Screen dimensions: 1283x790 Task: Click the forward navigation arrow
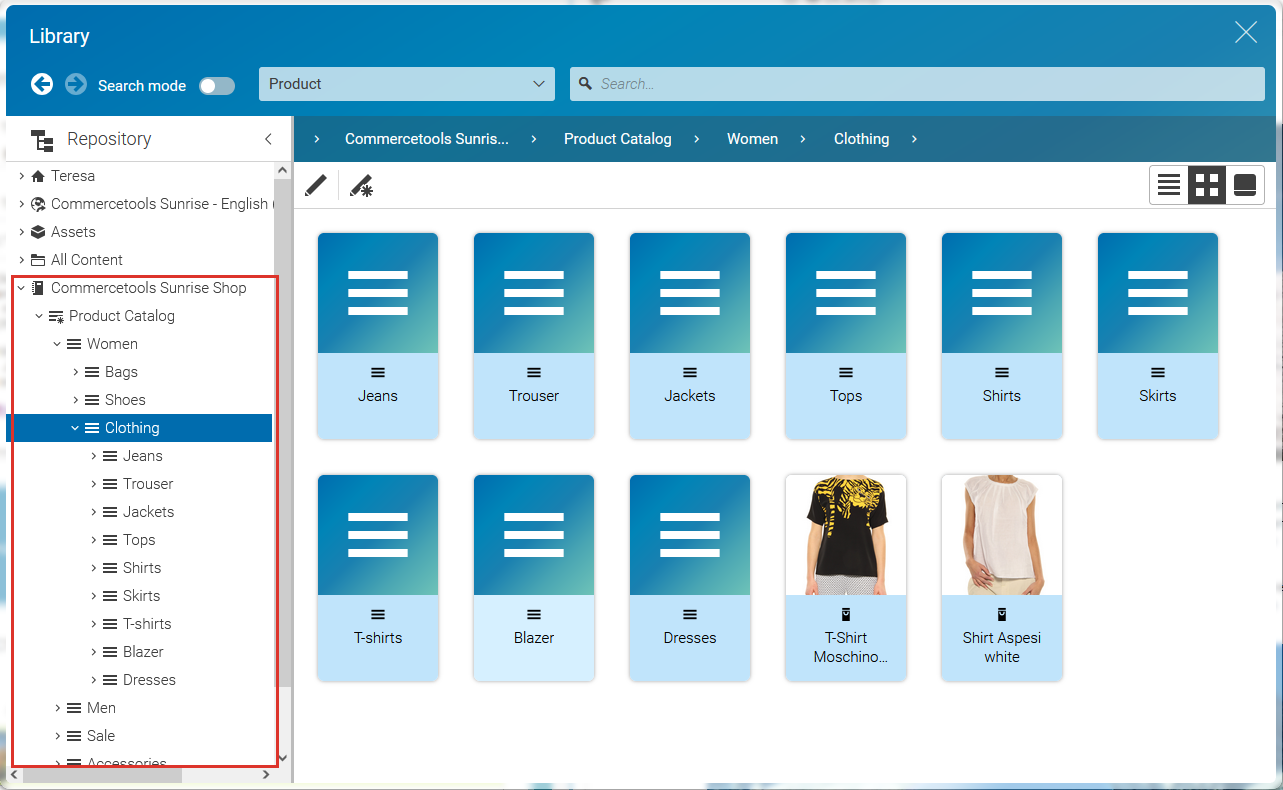pos(76,84)
